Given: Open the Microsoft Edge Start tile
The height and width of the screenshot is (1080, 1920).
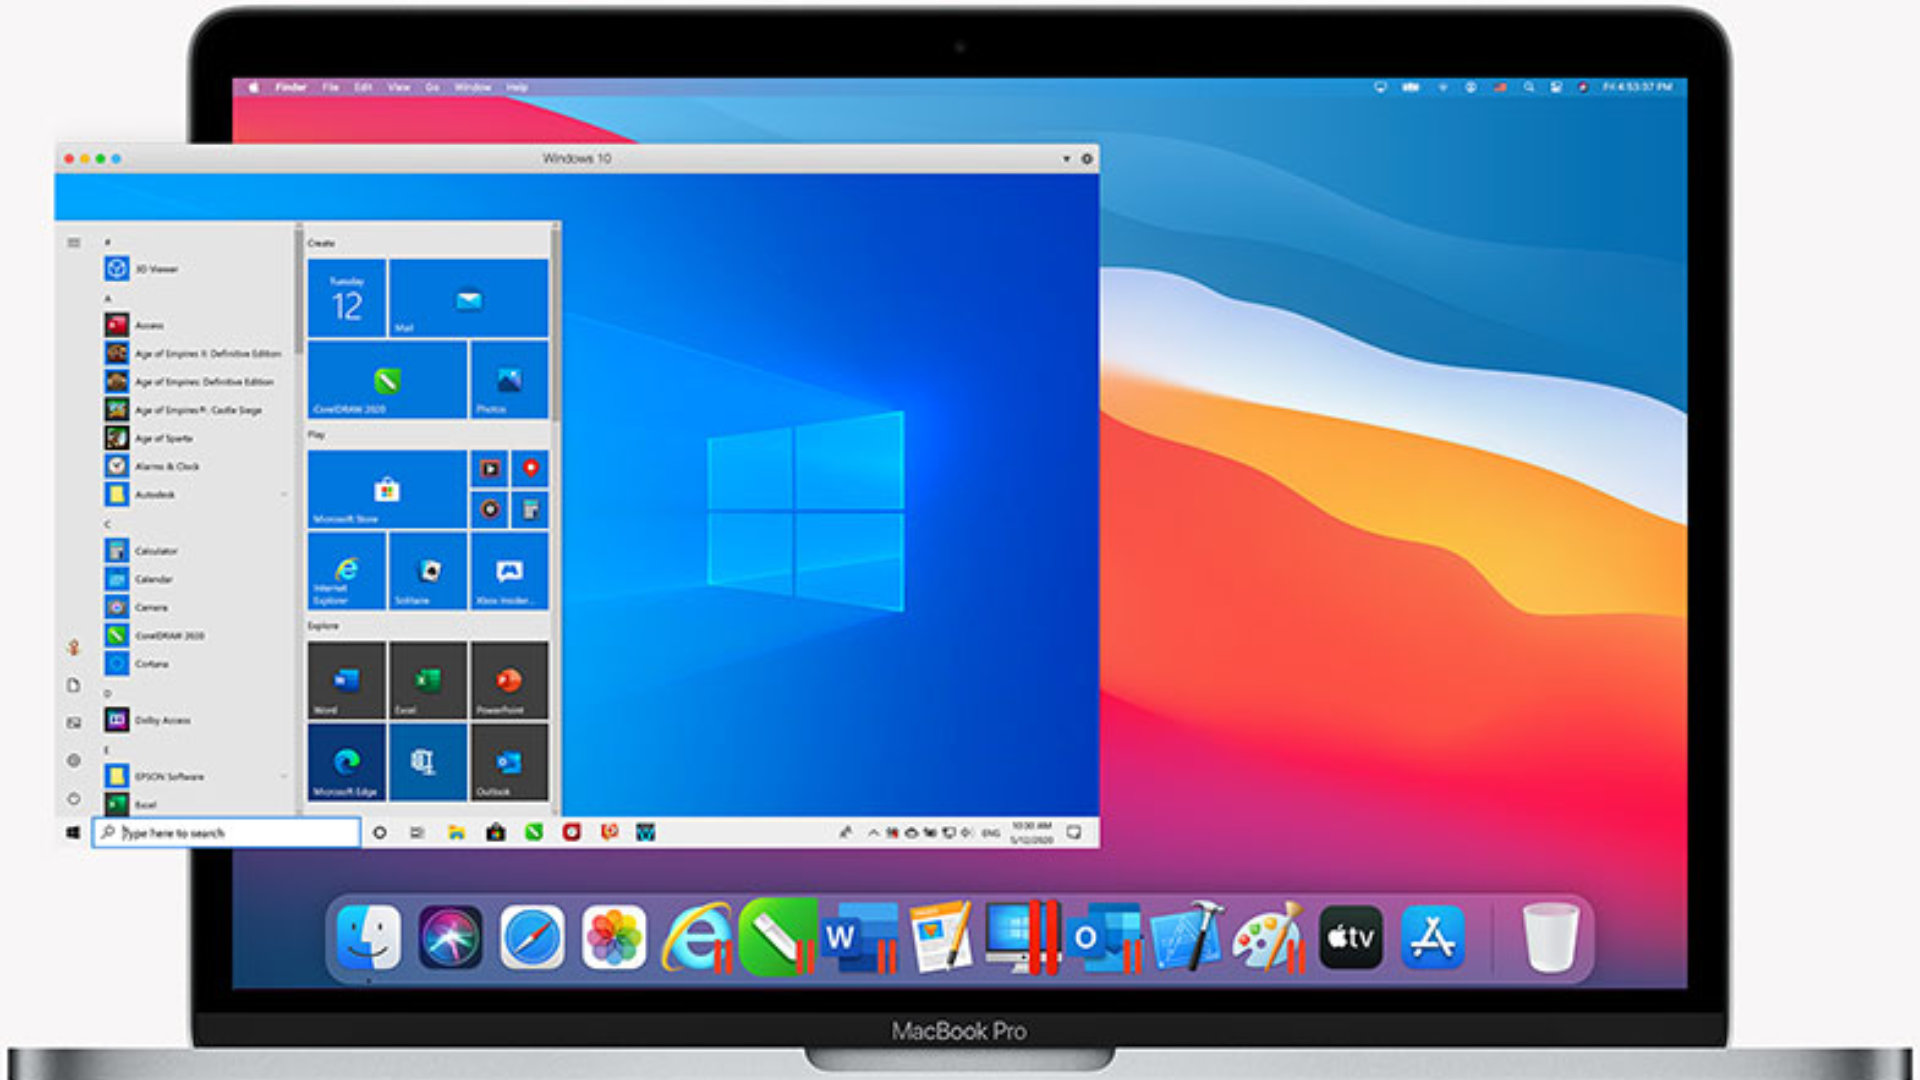Looking at the screenshot, I should [347, 762].
